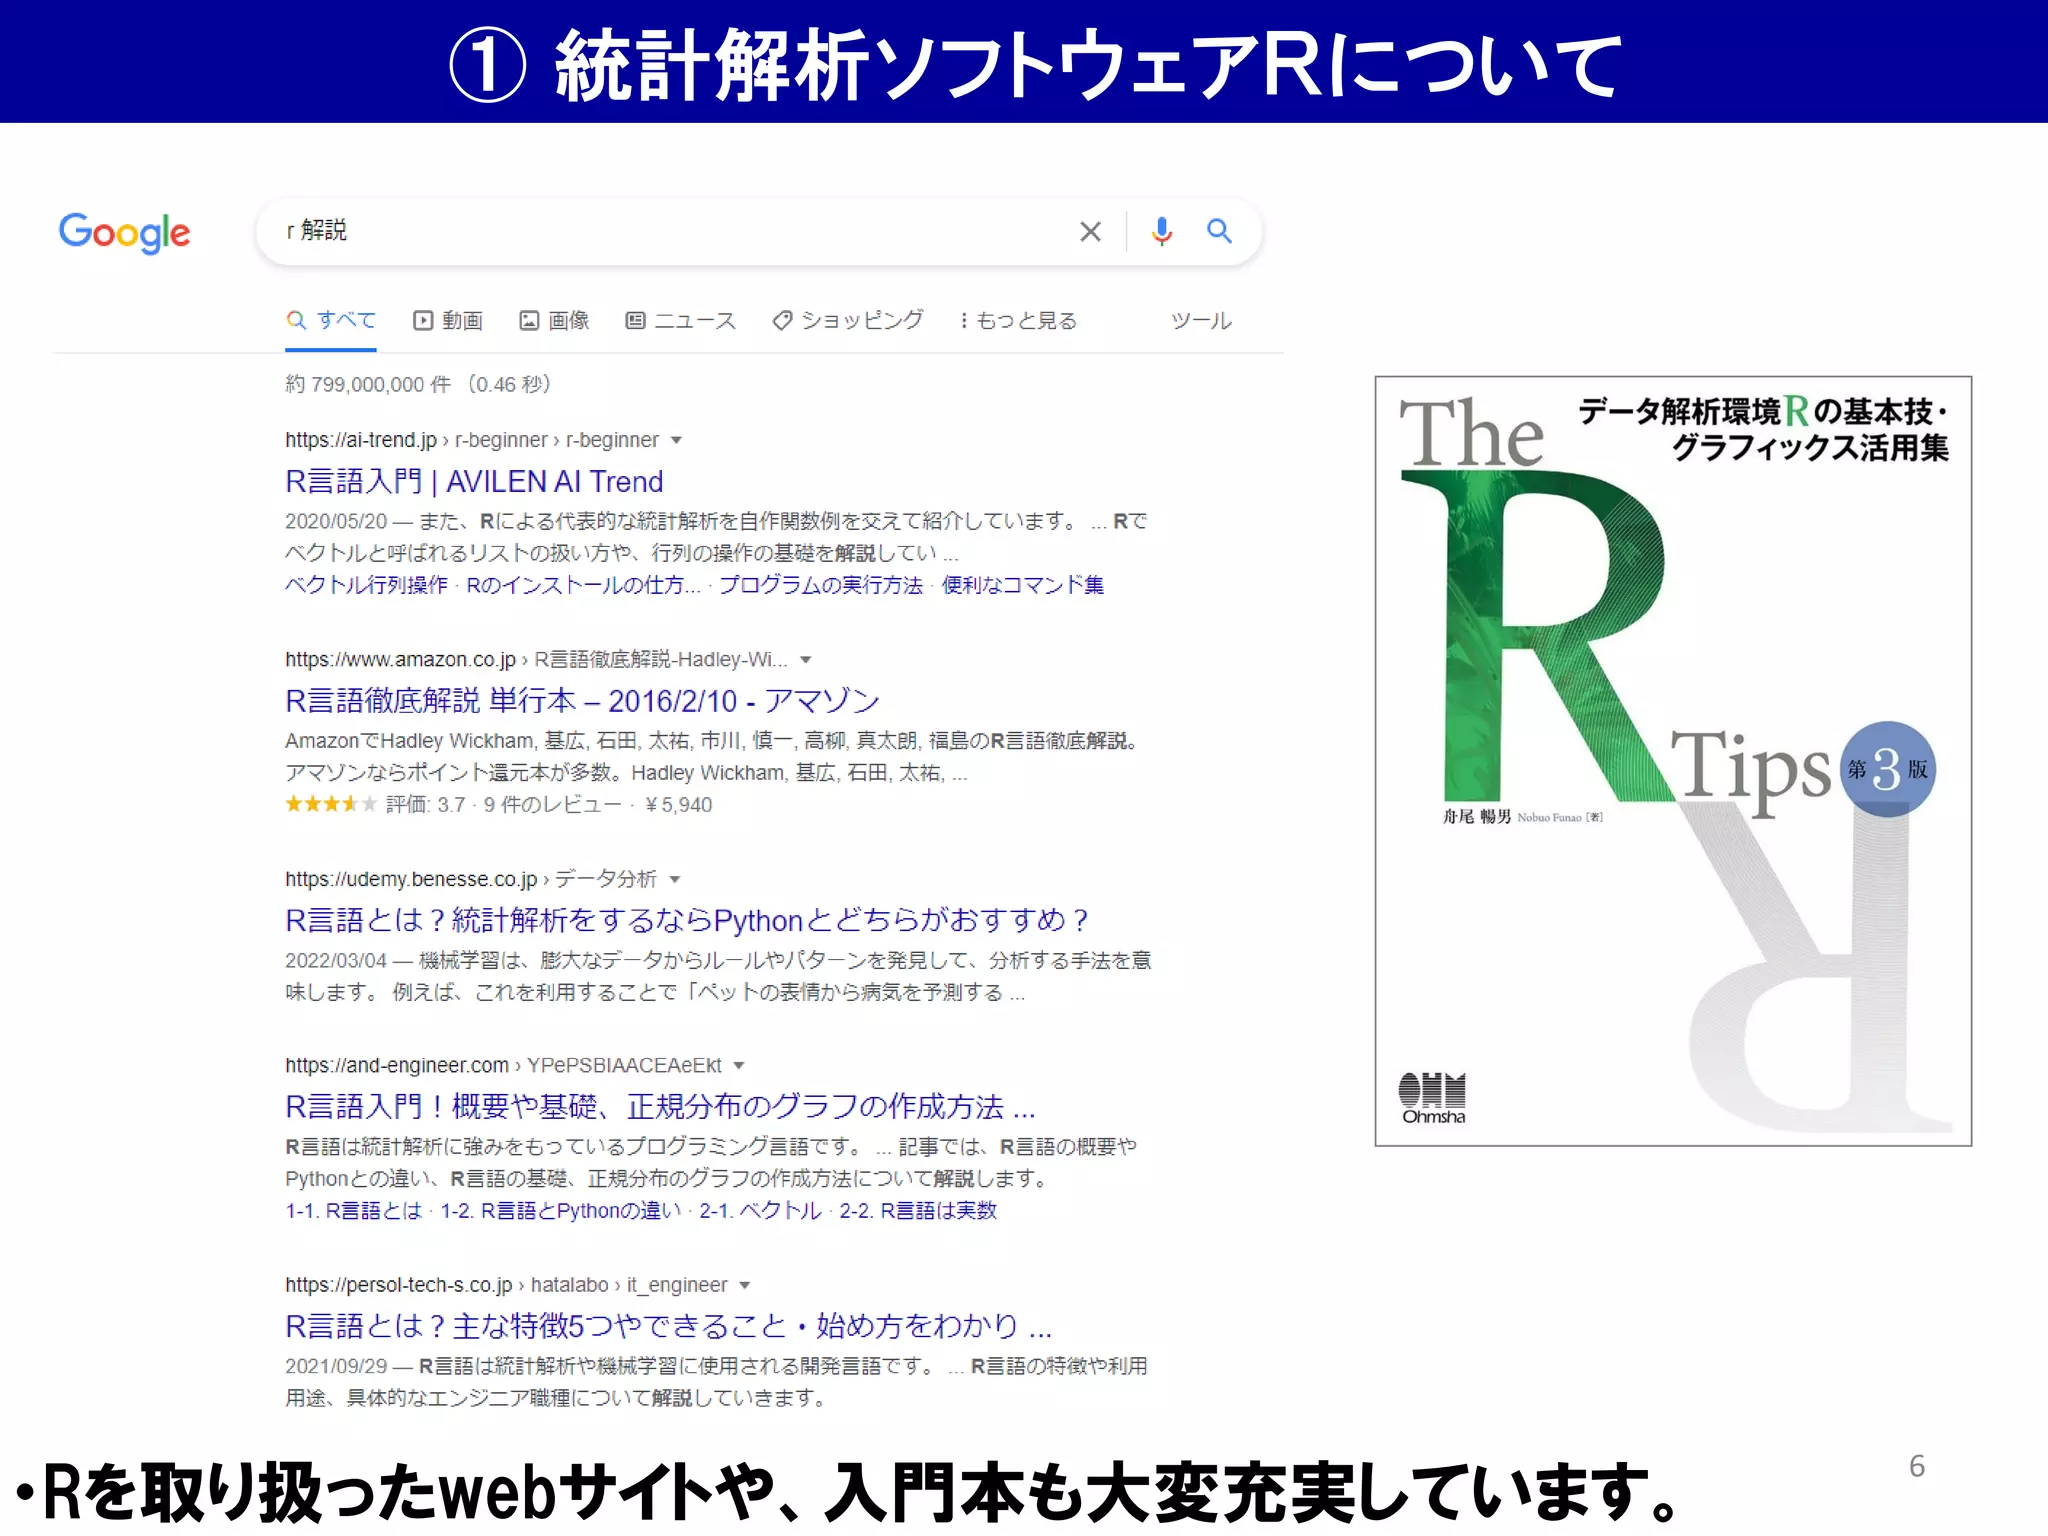The height and width of the screenshot is (1536, 2048).
Task: Click the 便利なコマンド集 sitelink
Action: [1023, 585]
